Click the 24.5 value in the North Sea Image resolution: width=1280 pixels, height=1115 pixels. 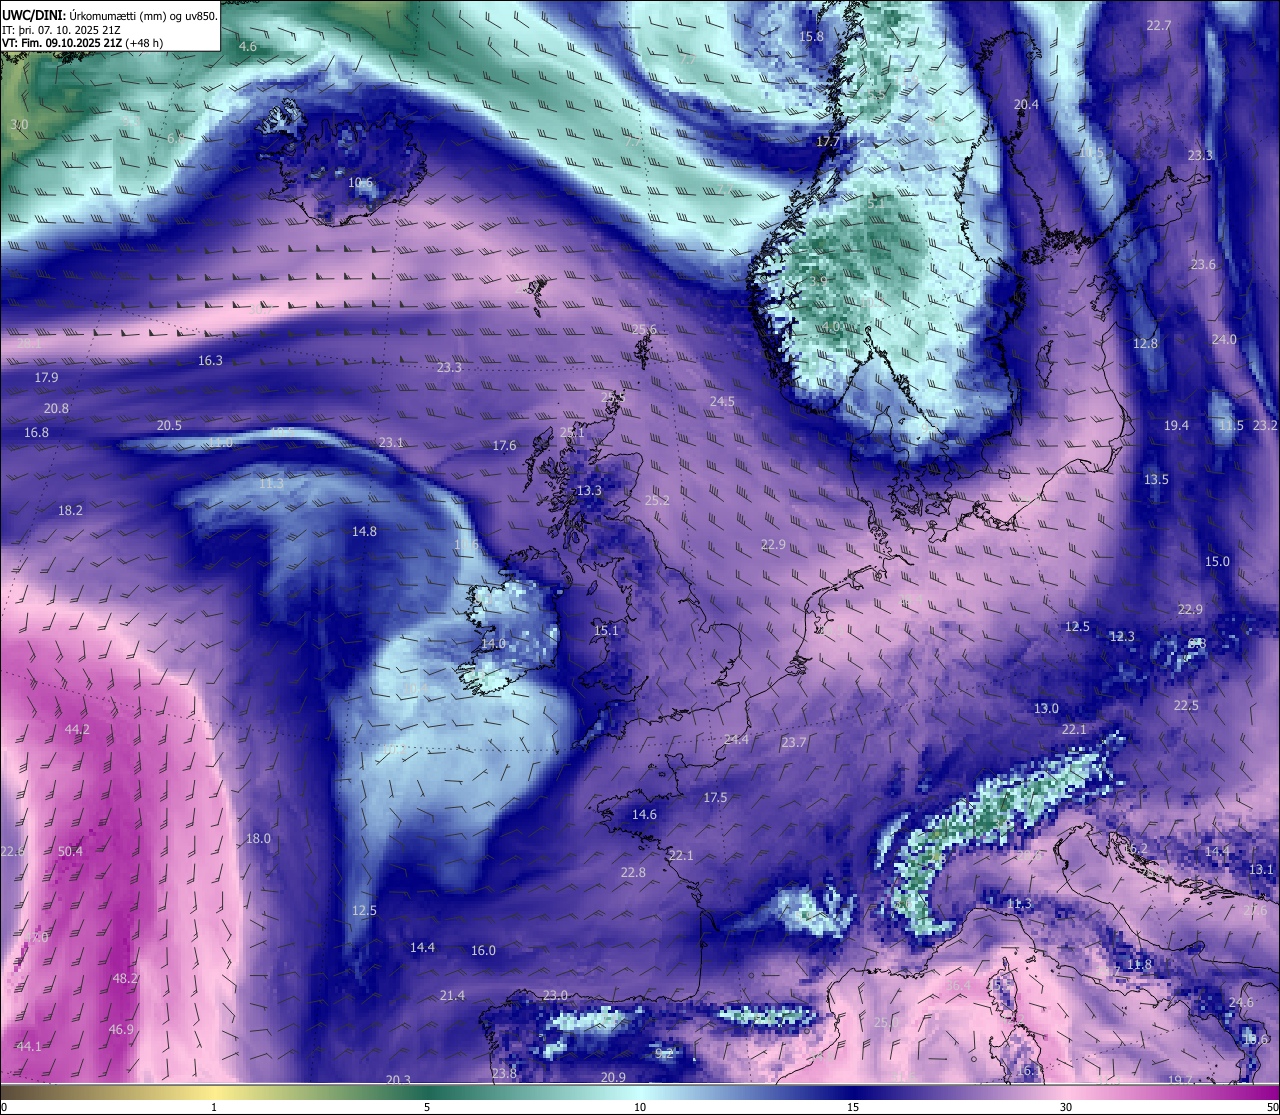point(722,402)
